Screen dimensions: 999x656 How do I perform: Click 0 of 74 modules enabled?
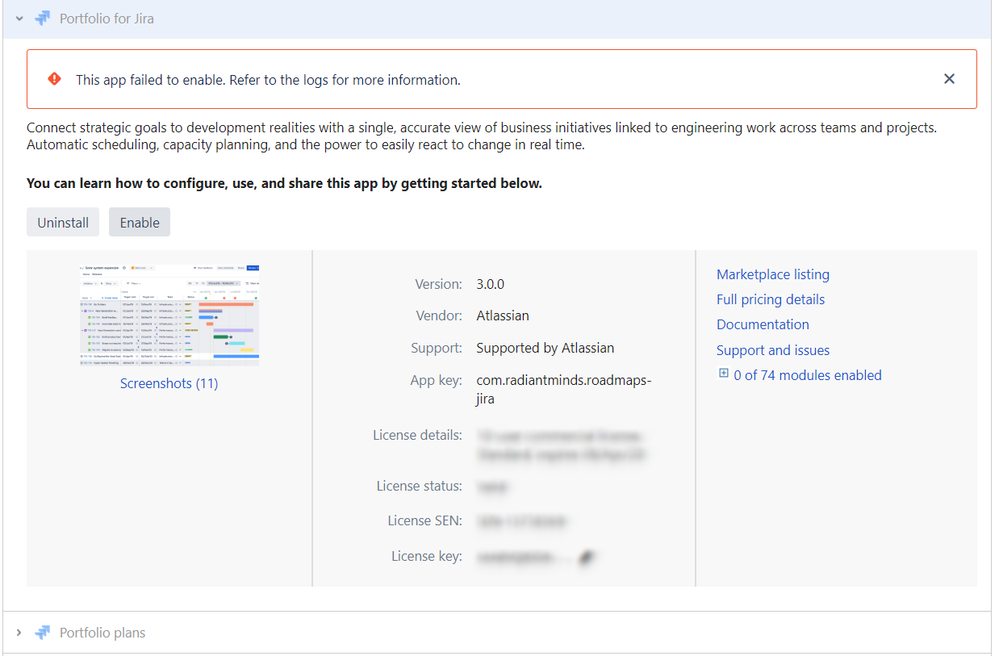tap(807, 375)
